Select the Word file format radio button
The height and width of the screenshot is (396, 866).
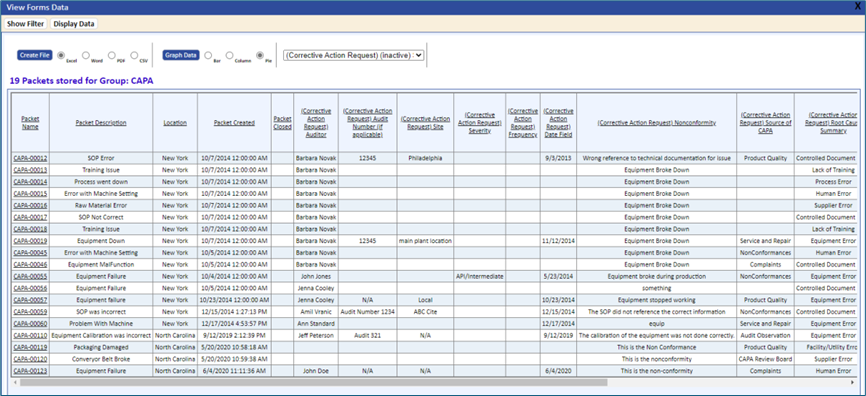click(x=86, y=55)
